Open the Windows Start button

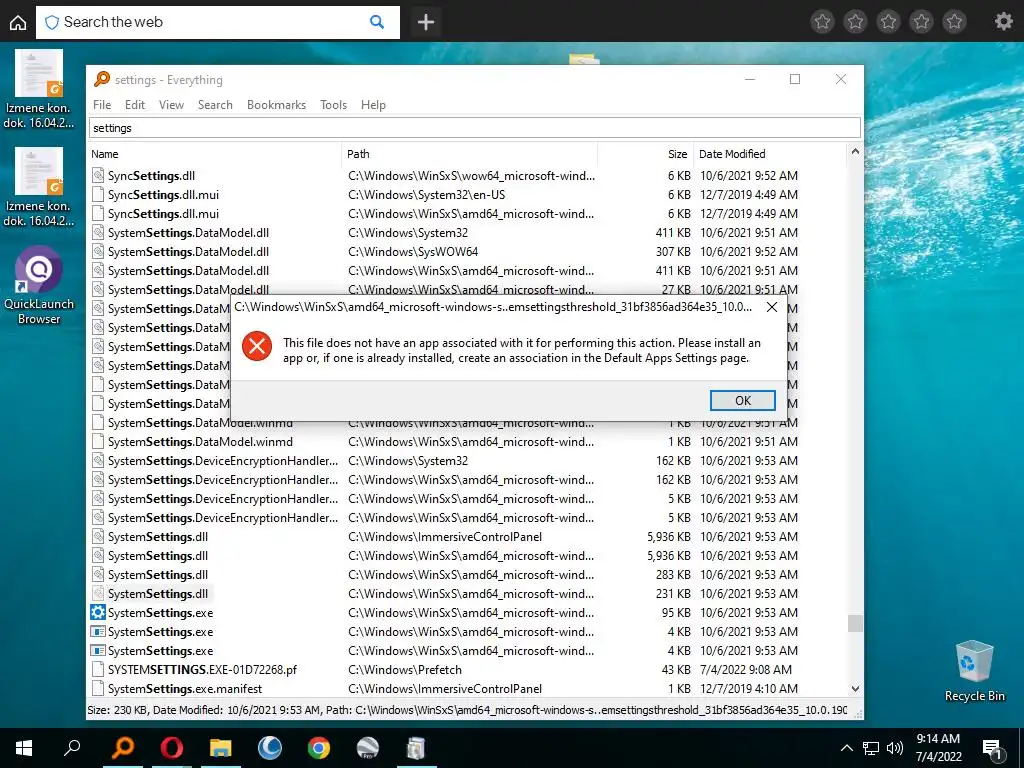24,748
